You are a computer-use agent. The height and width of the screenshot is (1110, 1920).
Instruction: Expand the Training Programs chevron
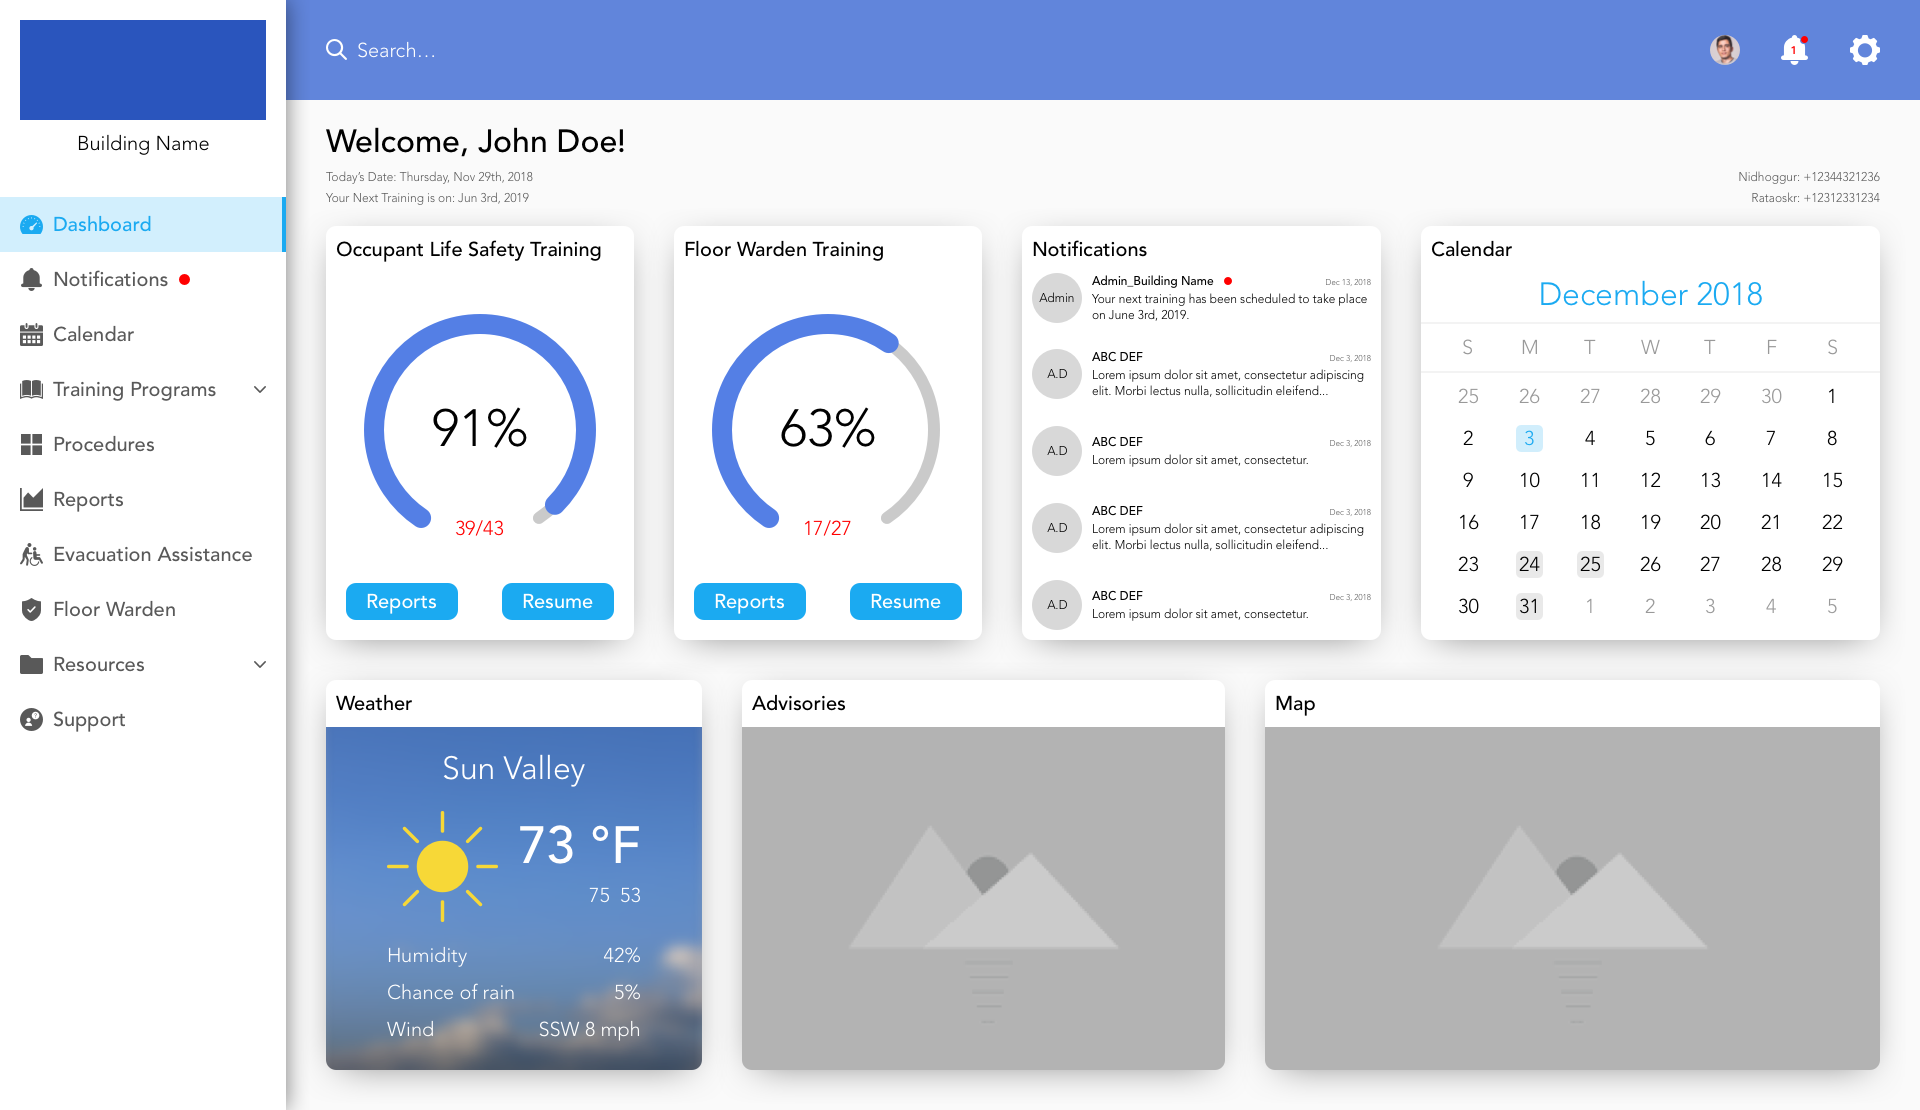pyautogui.click(x=260, y=389)
